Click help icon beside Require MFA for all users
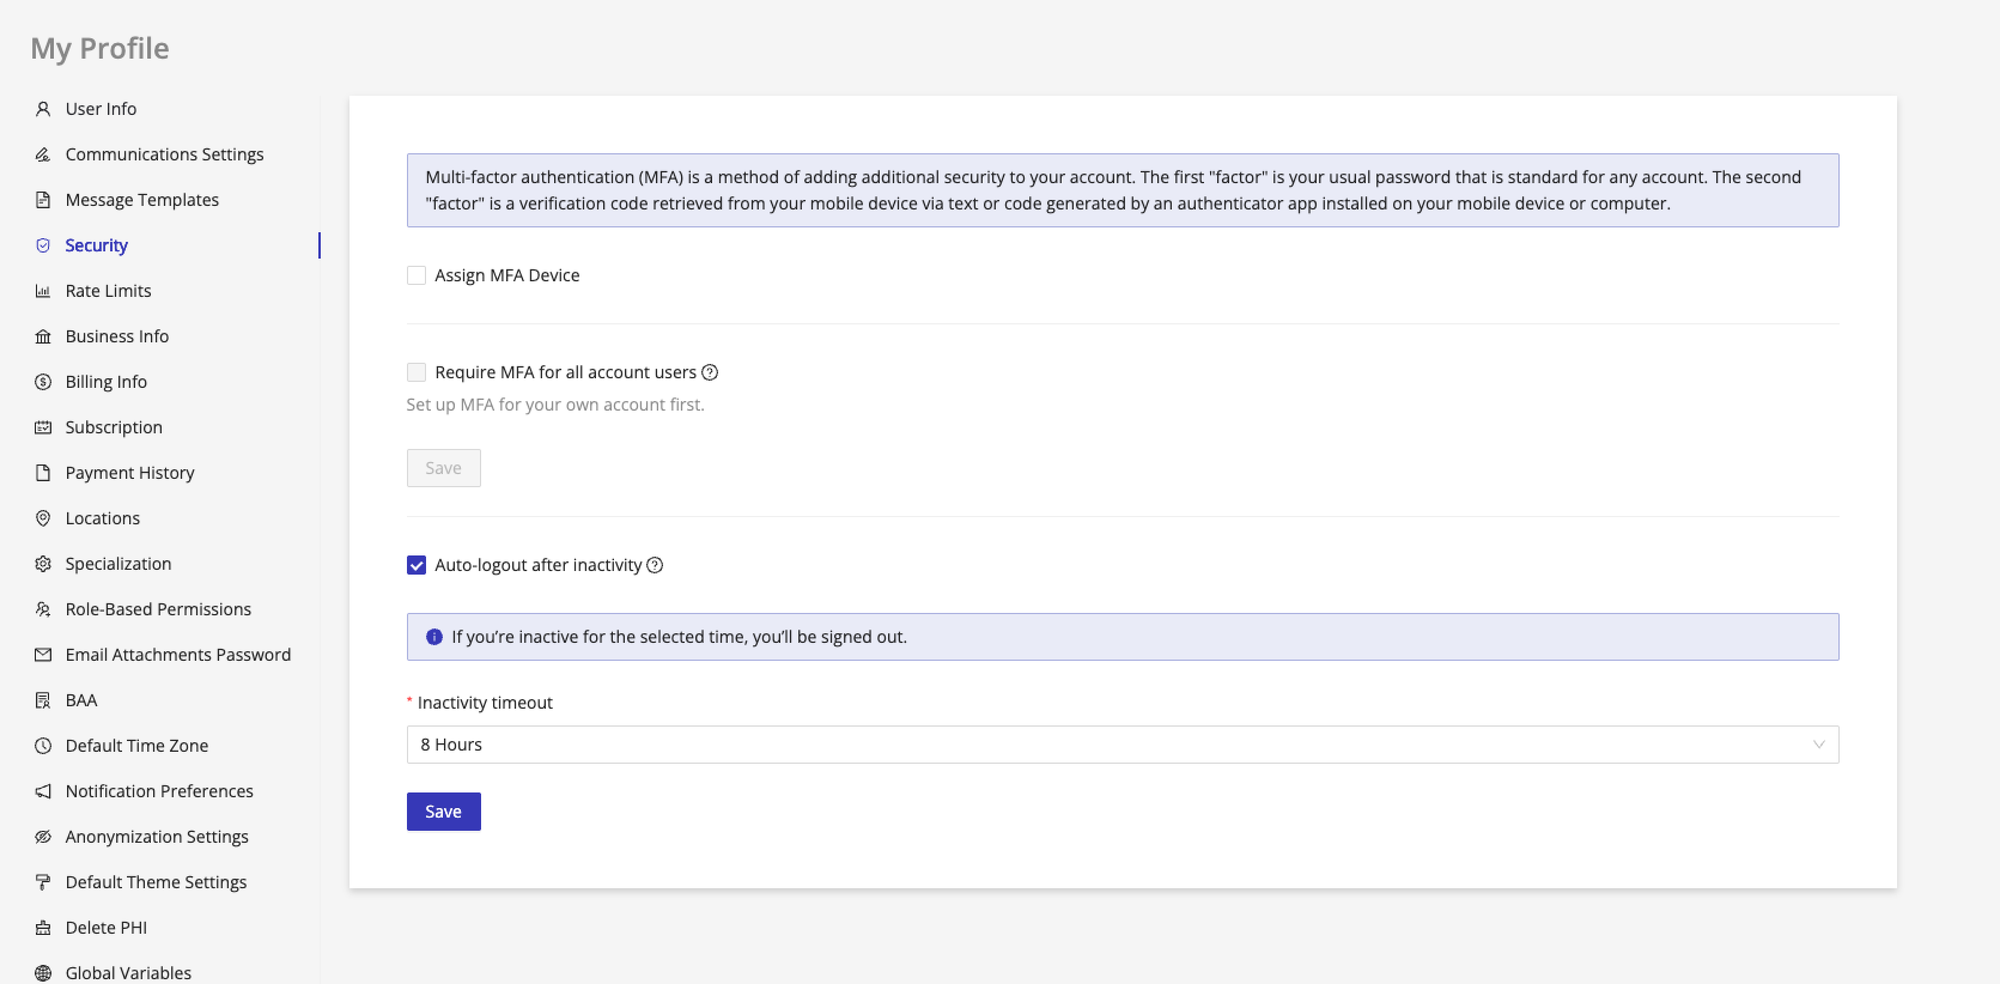The width and height of the screenshot is (2000, 984). pos(710,372)
